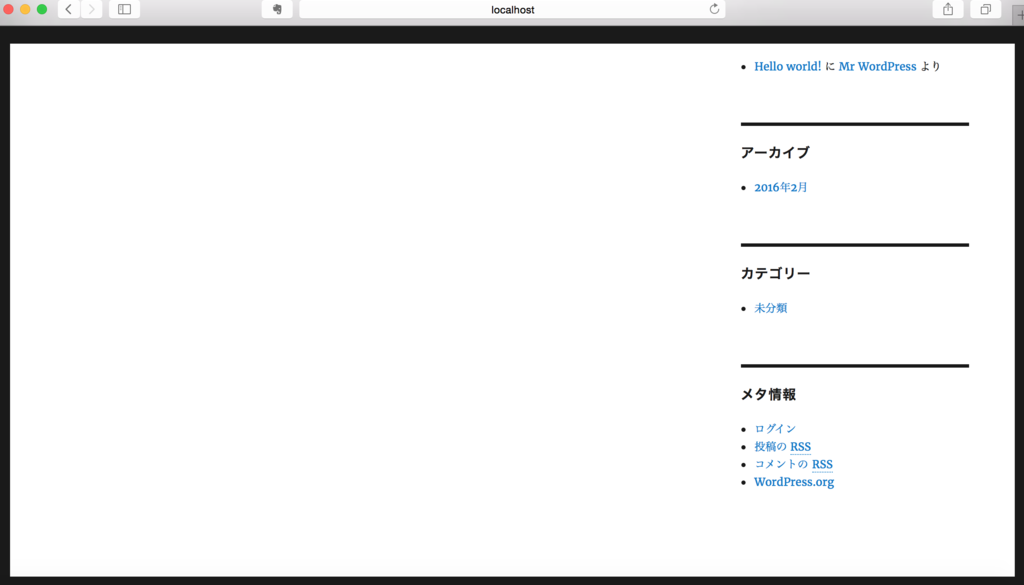Open the 未分類 category
Screen dimensions: 1024x585
[x=771, y=308]
